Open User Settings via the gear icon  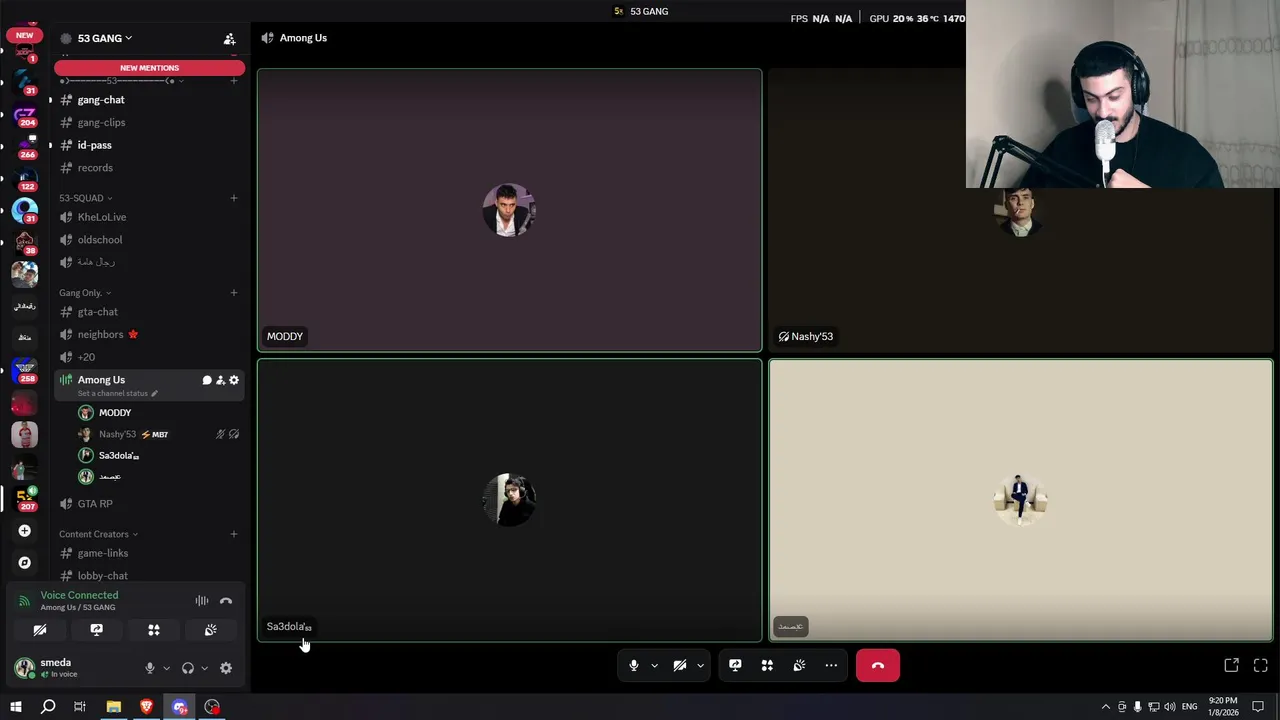[226, 668]
